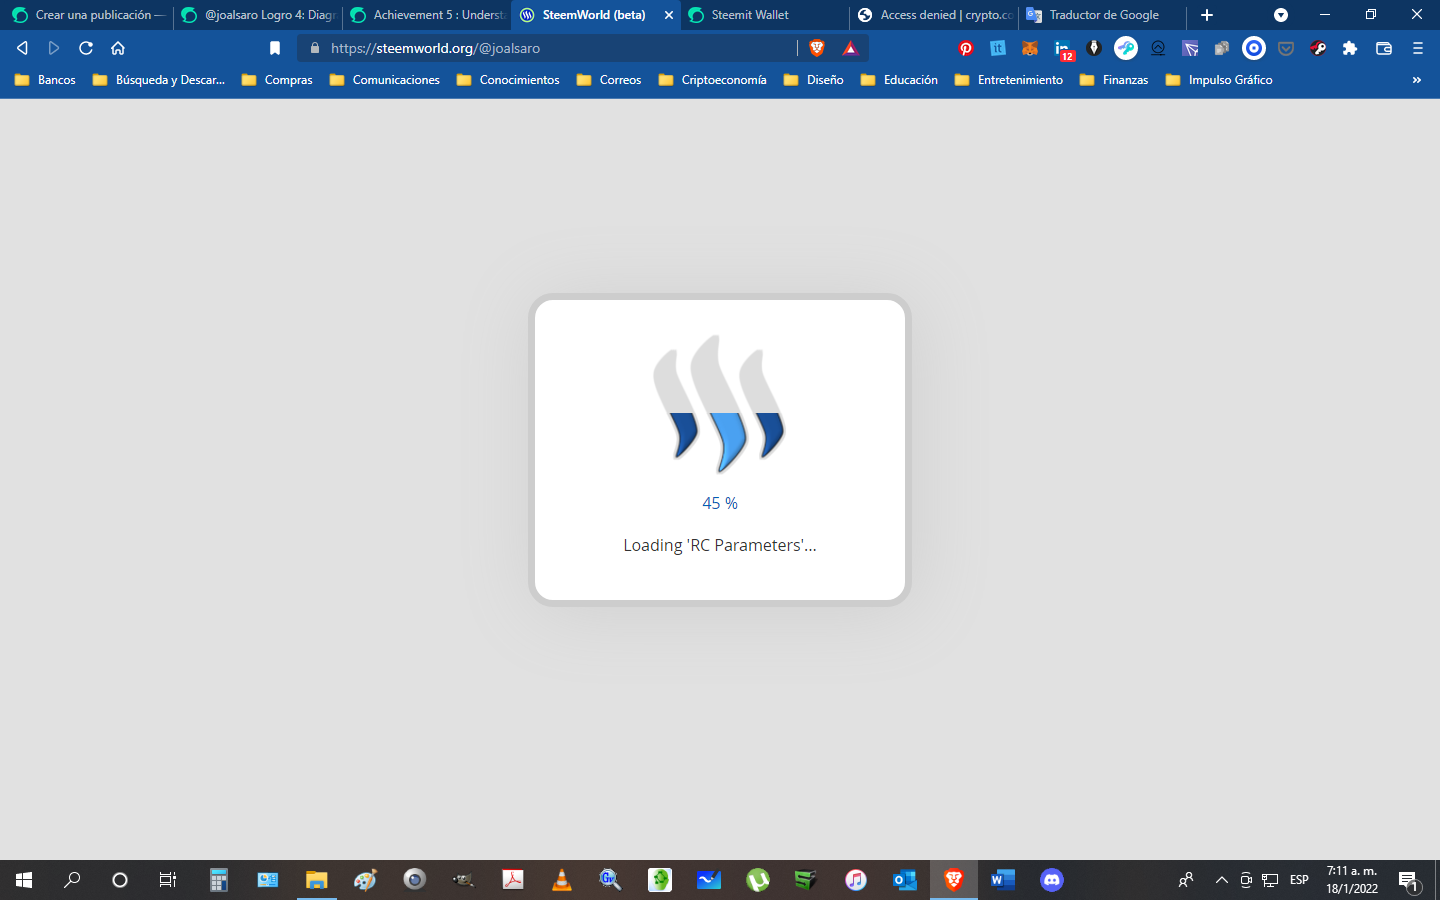
Task: Open the browser home page
Action: tap(118, 48)
